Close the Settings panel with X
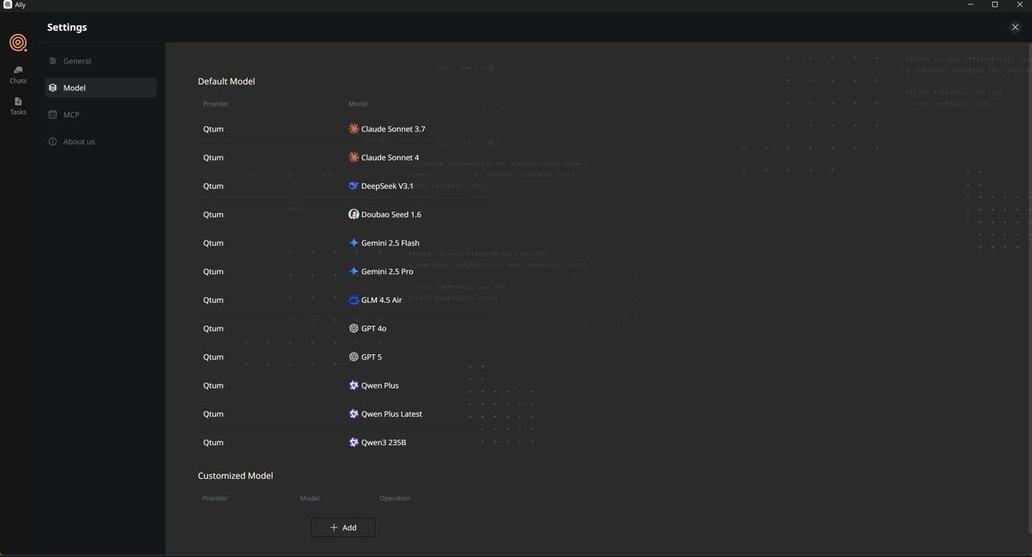The image size is (1032, 557). [x=1015, y=27]
